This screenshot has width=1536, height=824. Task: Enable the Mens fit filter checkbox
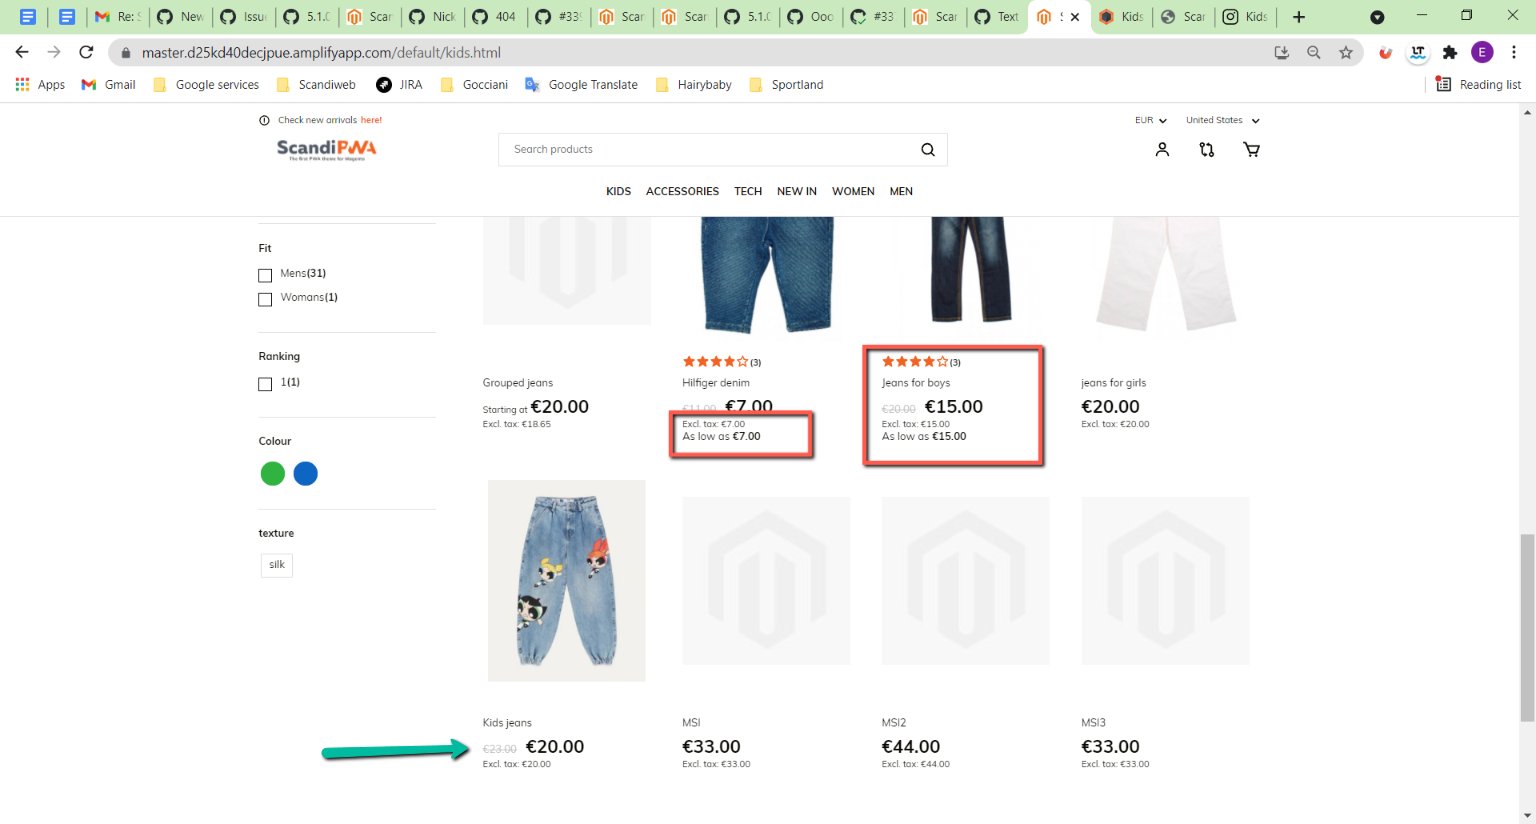(264, 274)
